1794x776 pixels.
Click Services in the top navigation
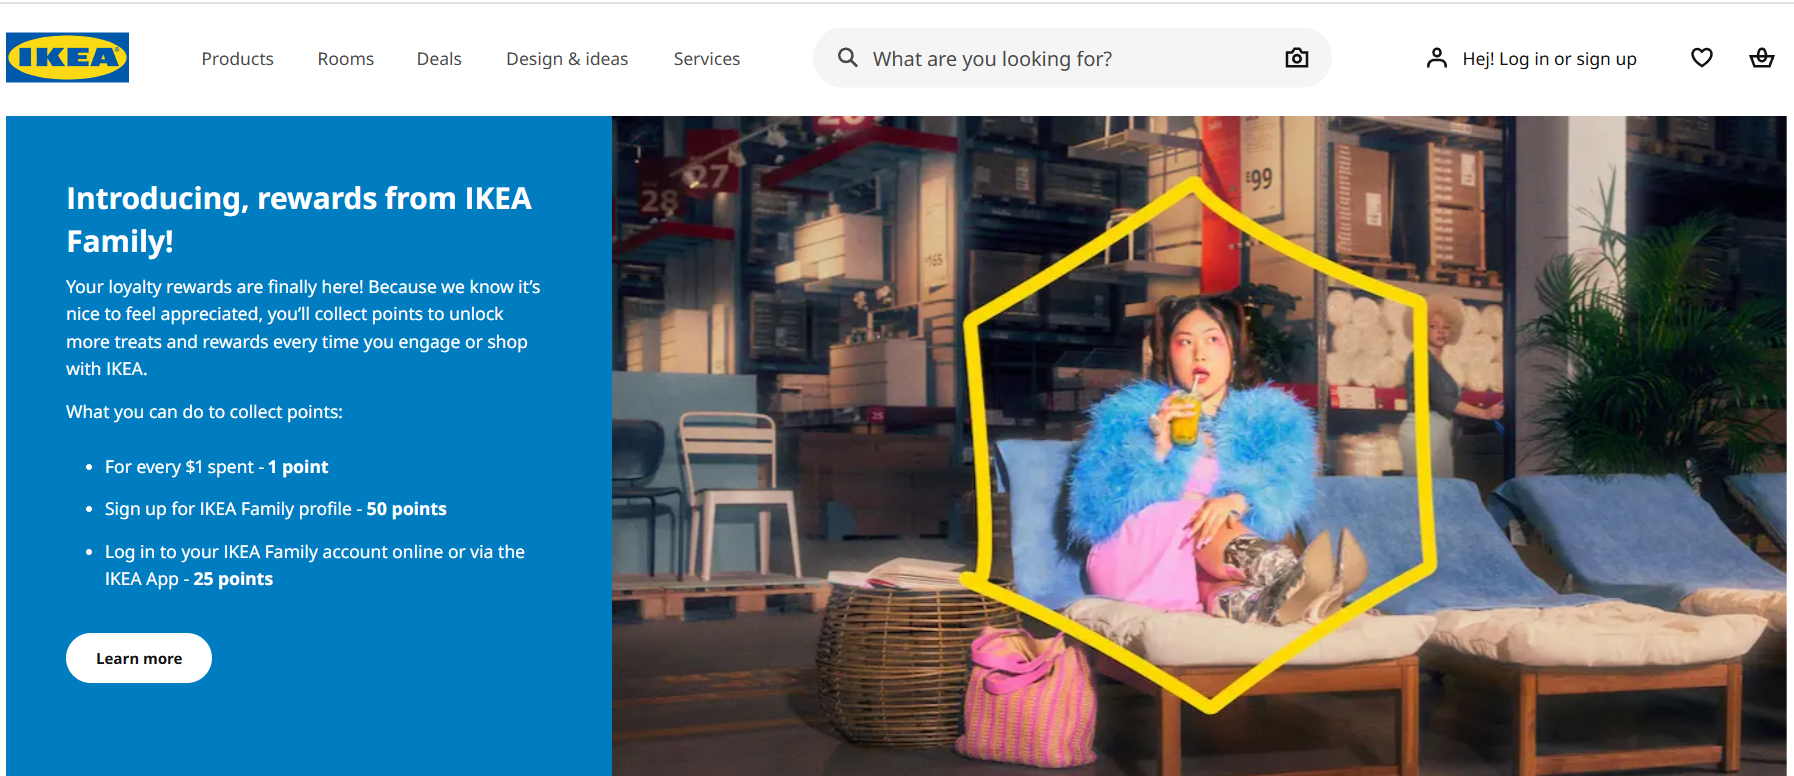pos(706,59)
